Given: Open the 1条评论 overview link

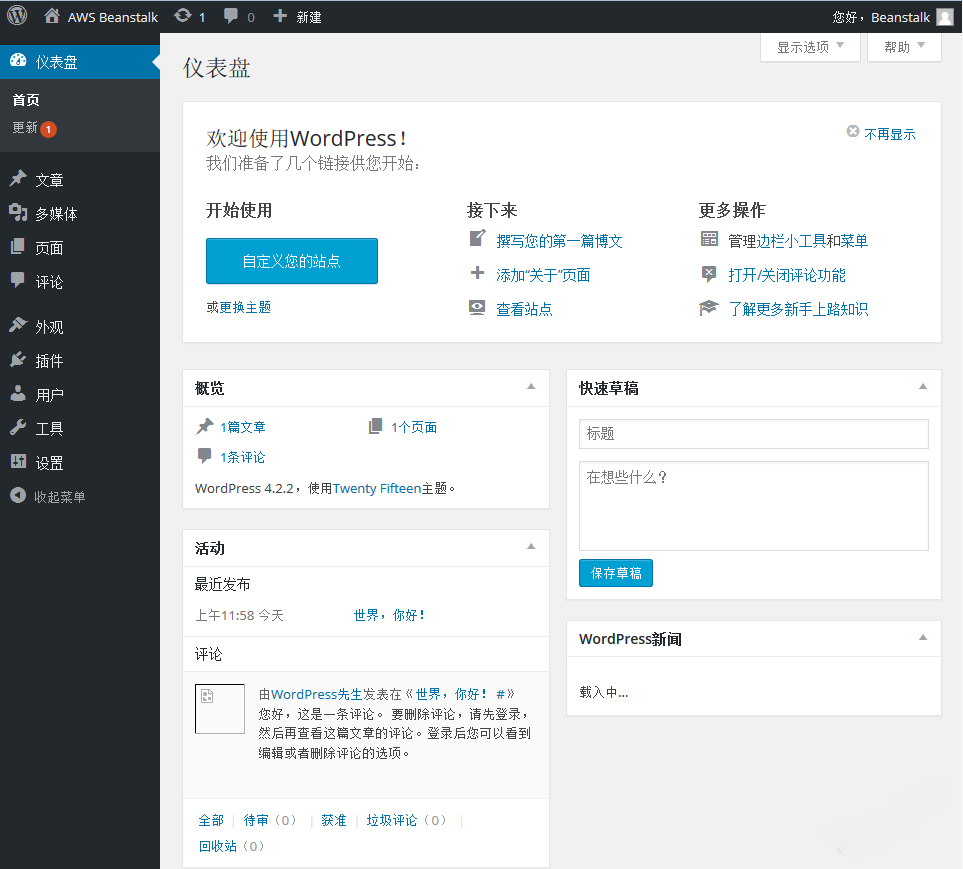Looking at the screenshot, I should click(243, 457).
